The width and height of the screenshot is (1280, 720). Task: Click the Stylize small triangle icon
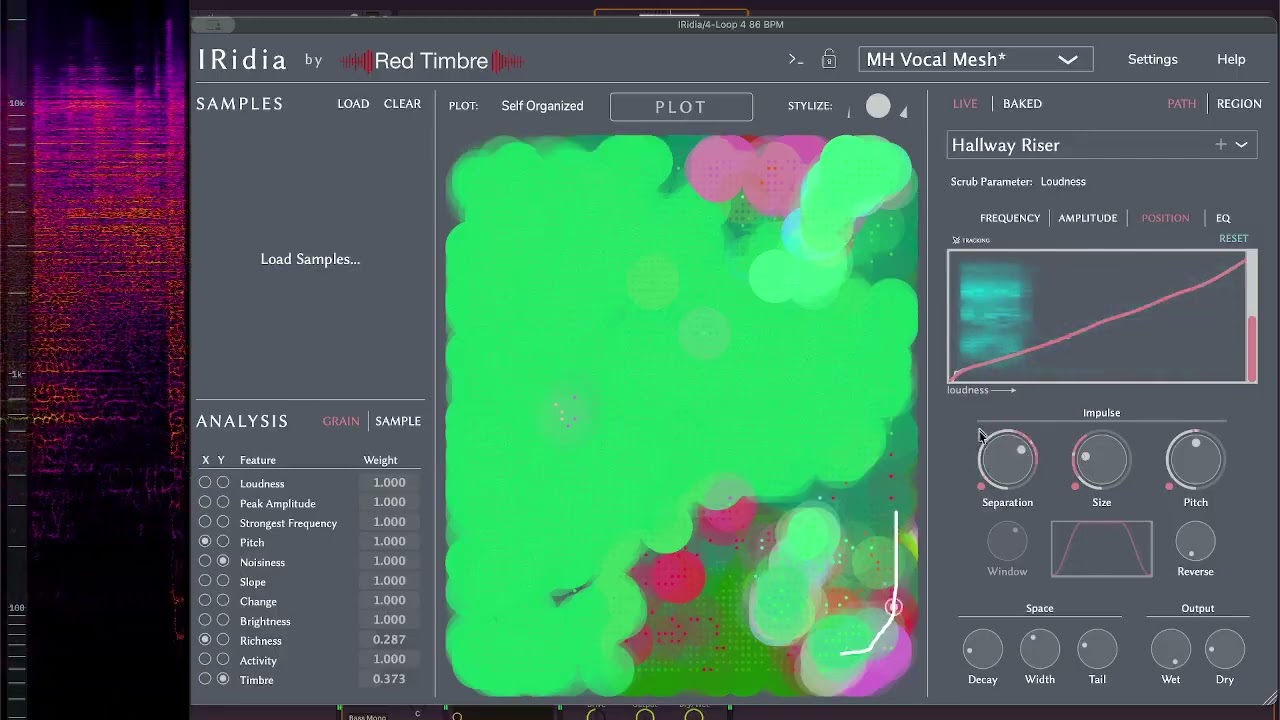coord(849,112)
